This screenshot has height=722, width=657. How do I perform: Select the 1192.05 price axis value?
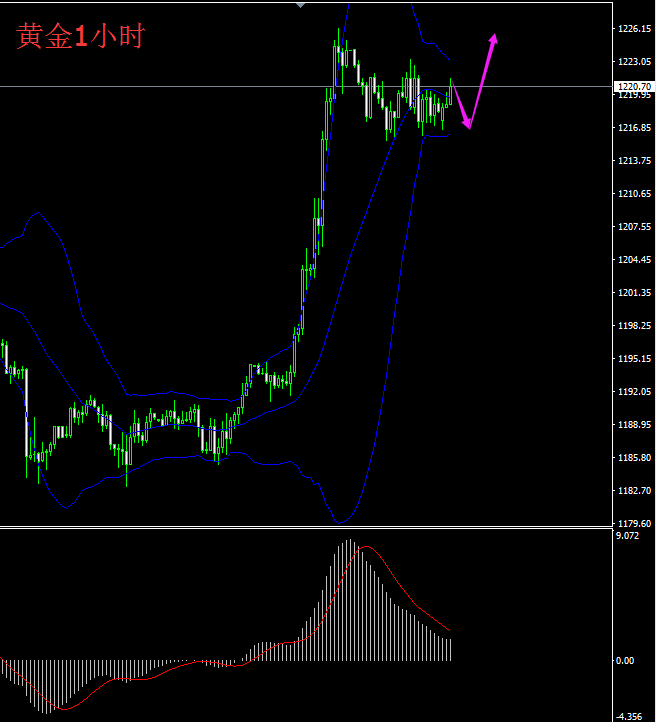(x=634, y=392)
